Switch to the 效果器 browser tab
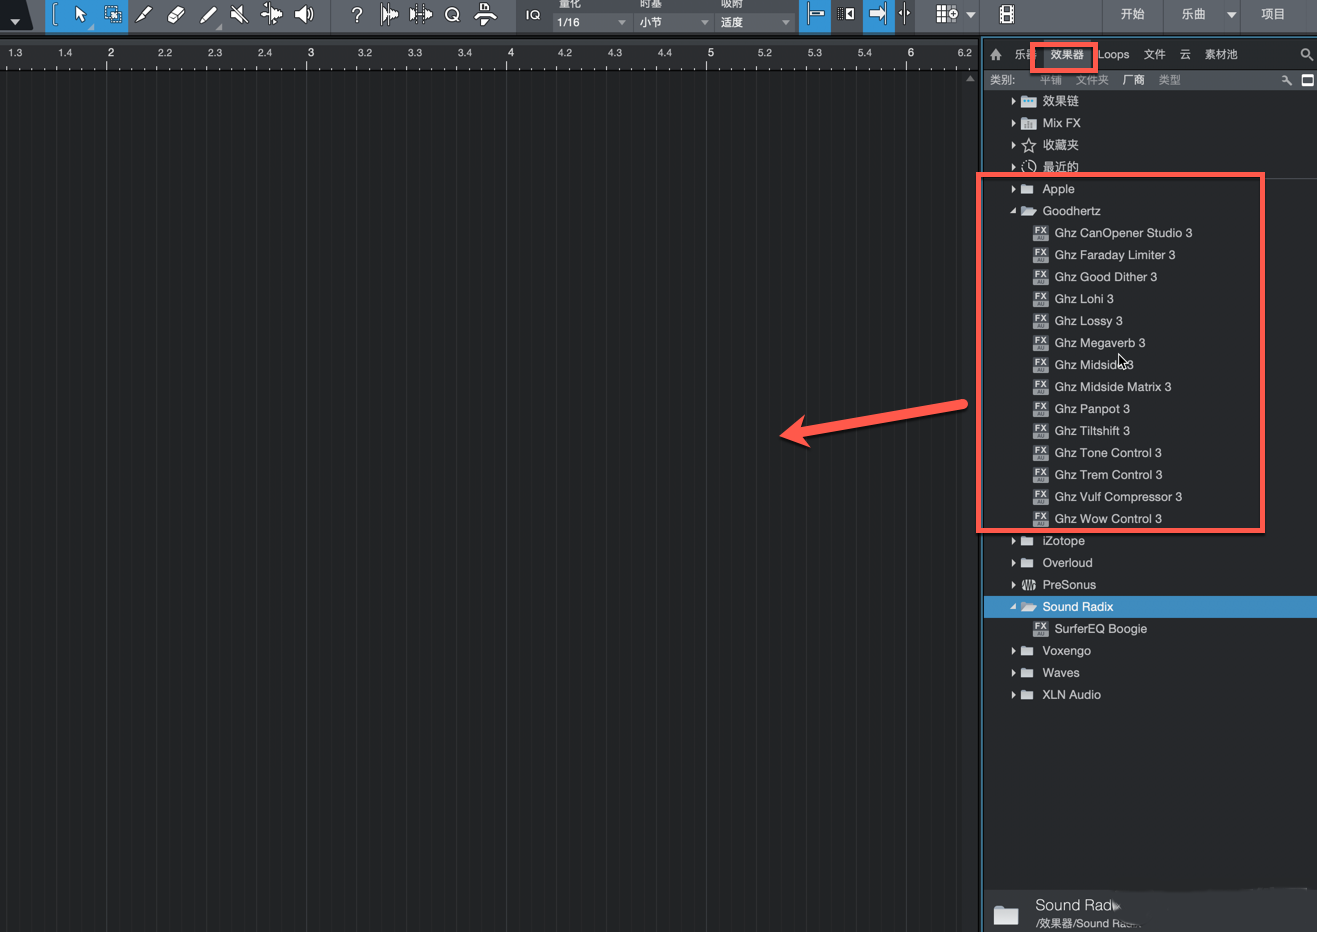The height and width of the screenshot is (932, 1317). (x=1067, y=55)
